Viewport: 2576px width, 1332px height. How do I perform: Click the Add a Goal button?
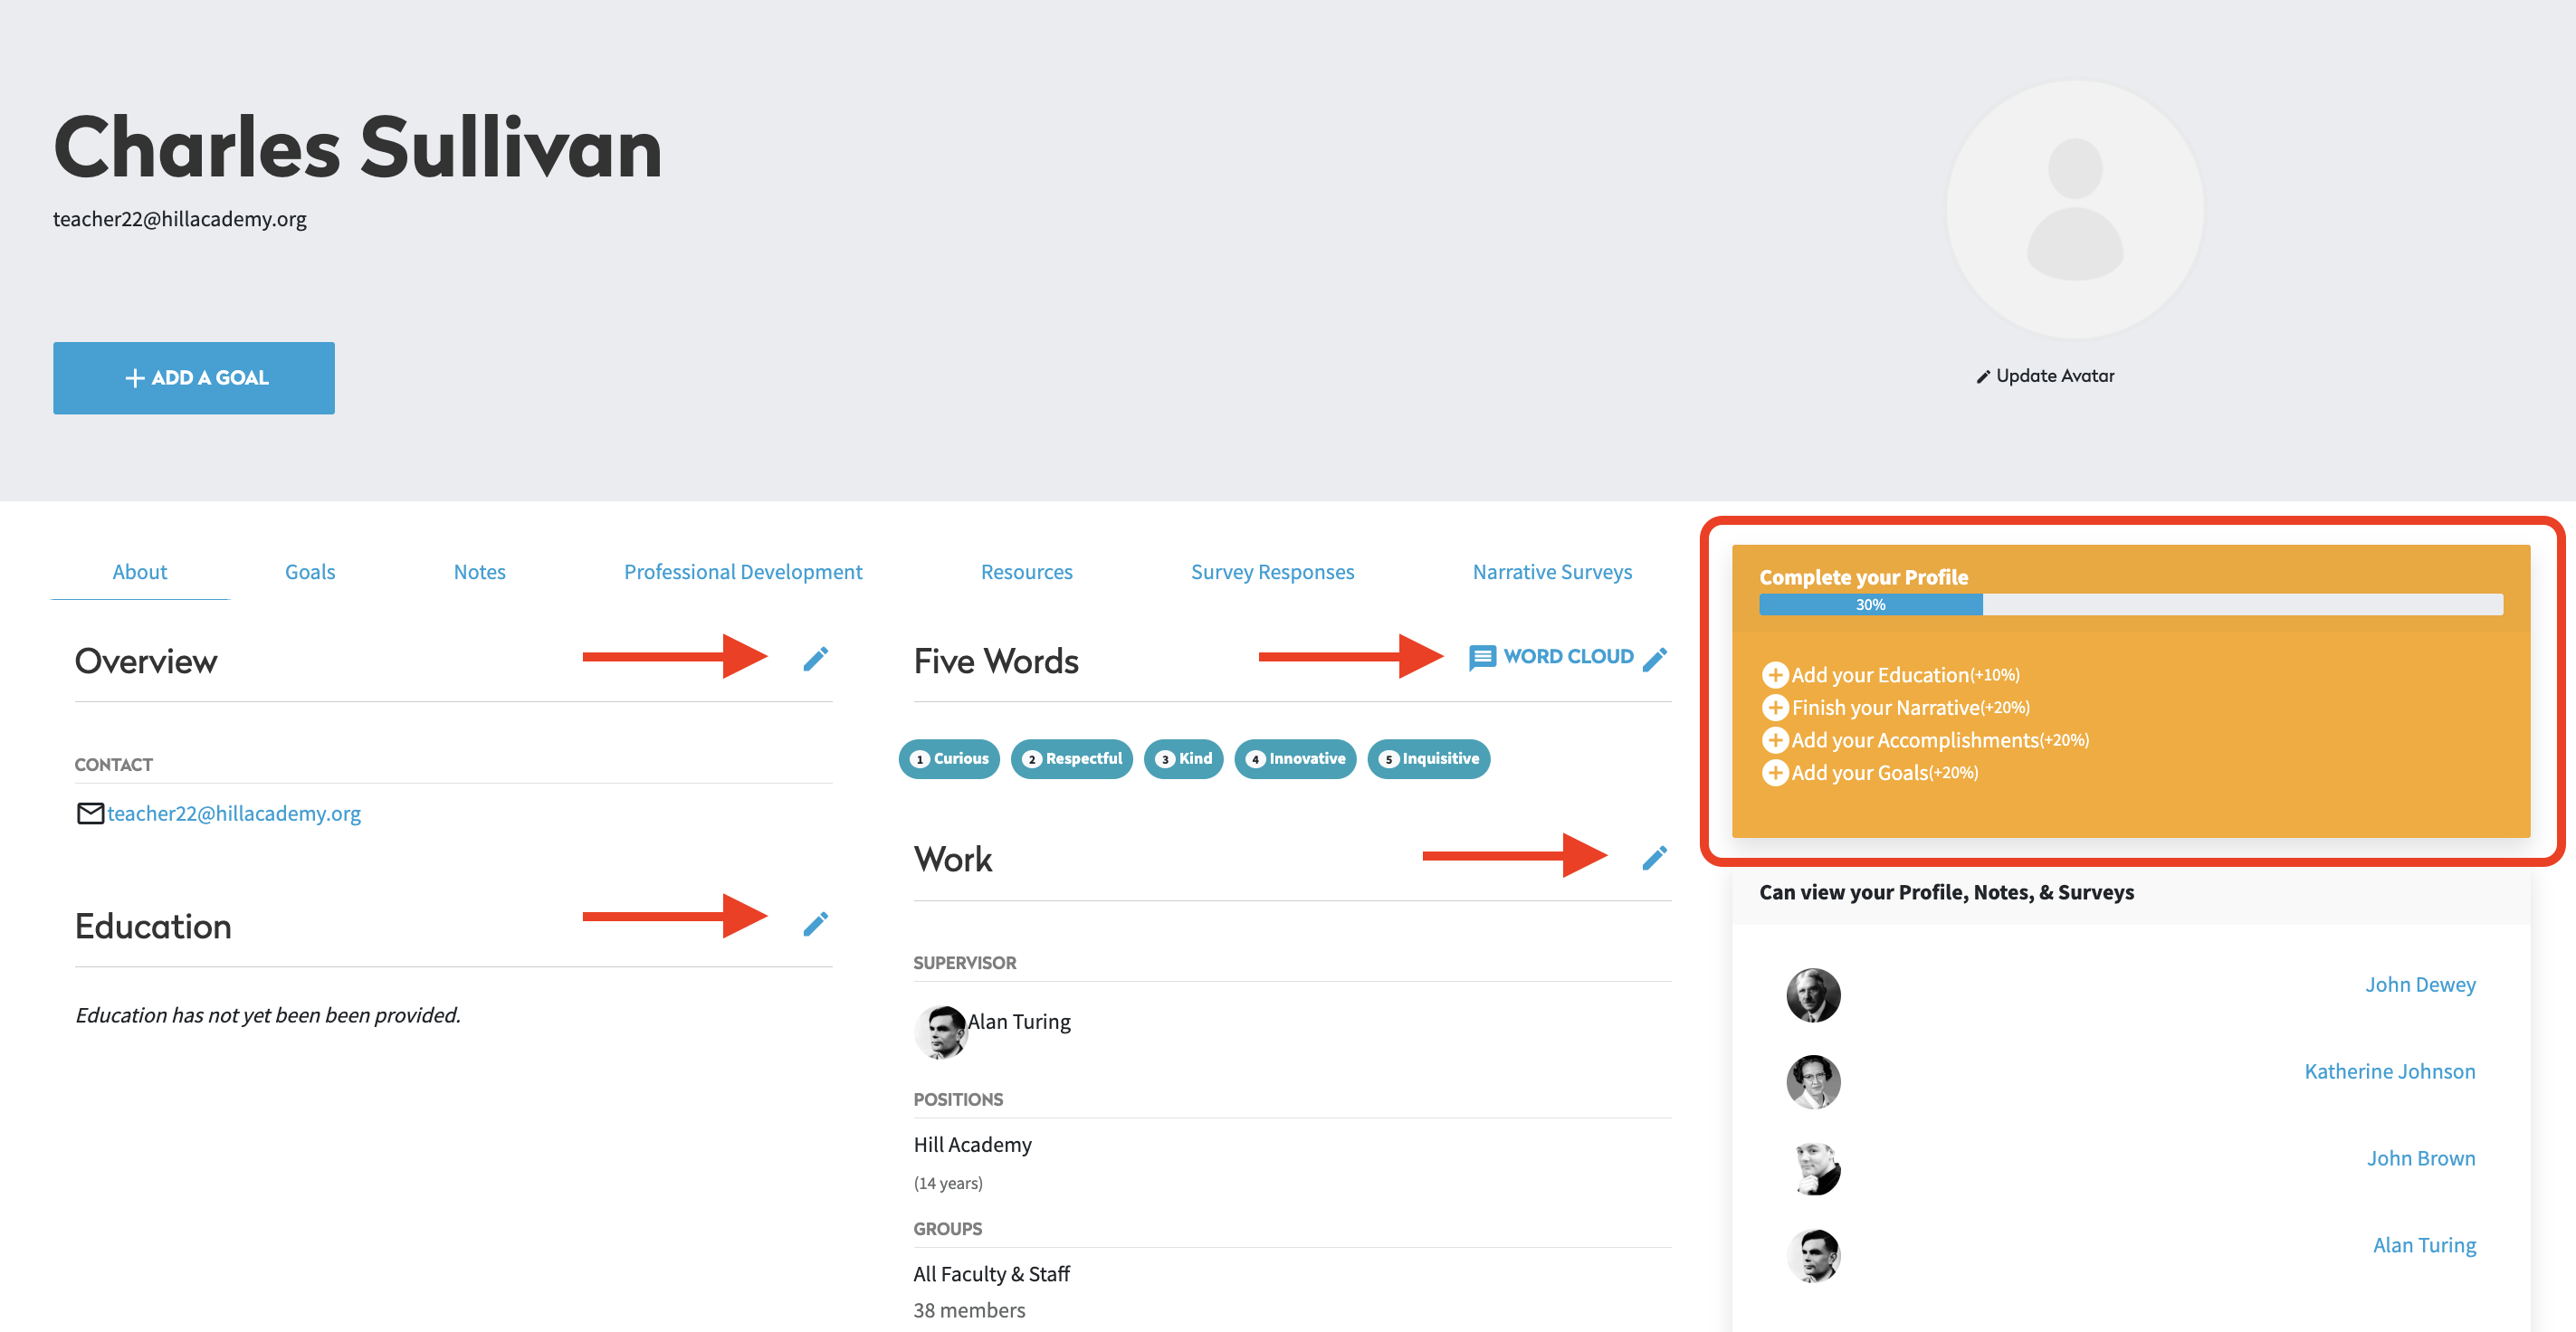pyautogui.click(x=194, y=378)
